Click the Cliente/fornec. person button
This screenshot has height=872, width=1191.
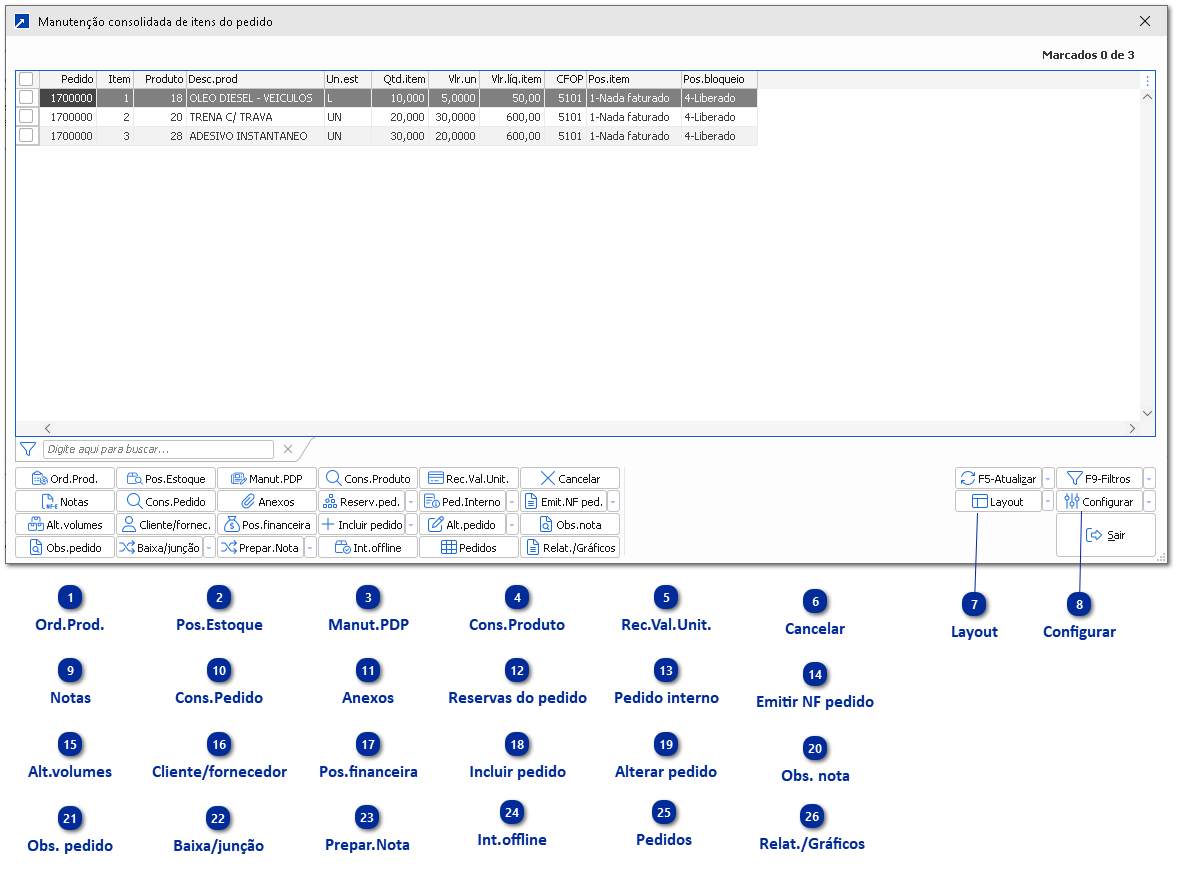pyautogui.click(x=166, y=525)
